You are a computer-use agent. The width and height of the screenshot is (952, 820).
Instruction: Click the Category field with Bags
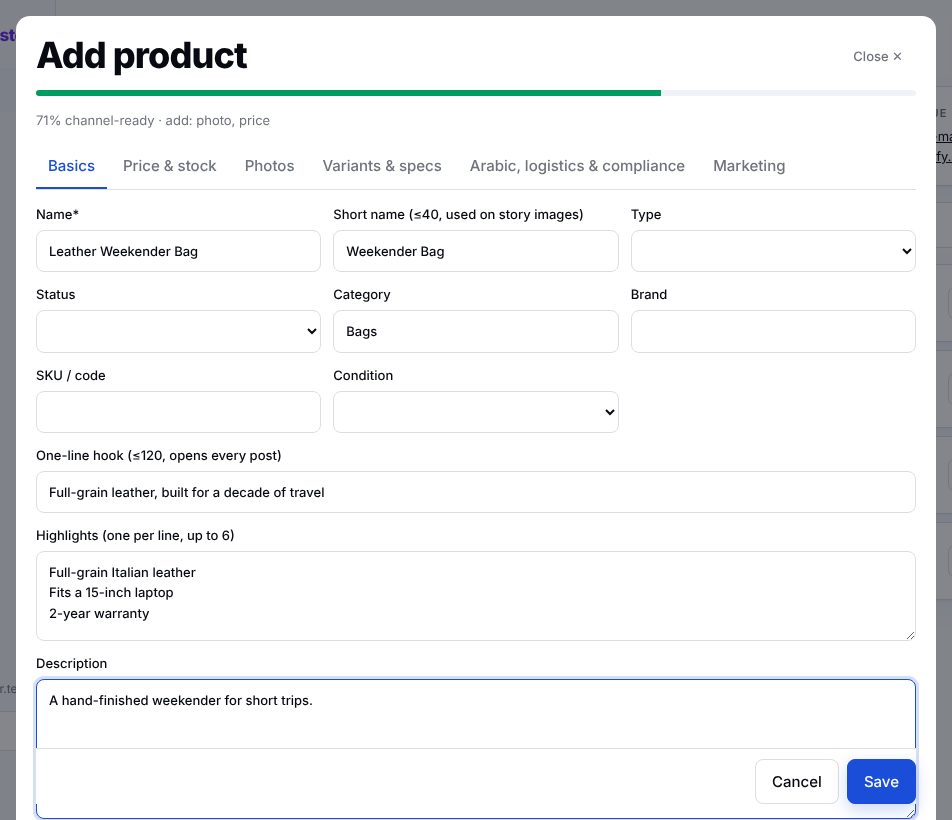click(475, 331)
